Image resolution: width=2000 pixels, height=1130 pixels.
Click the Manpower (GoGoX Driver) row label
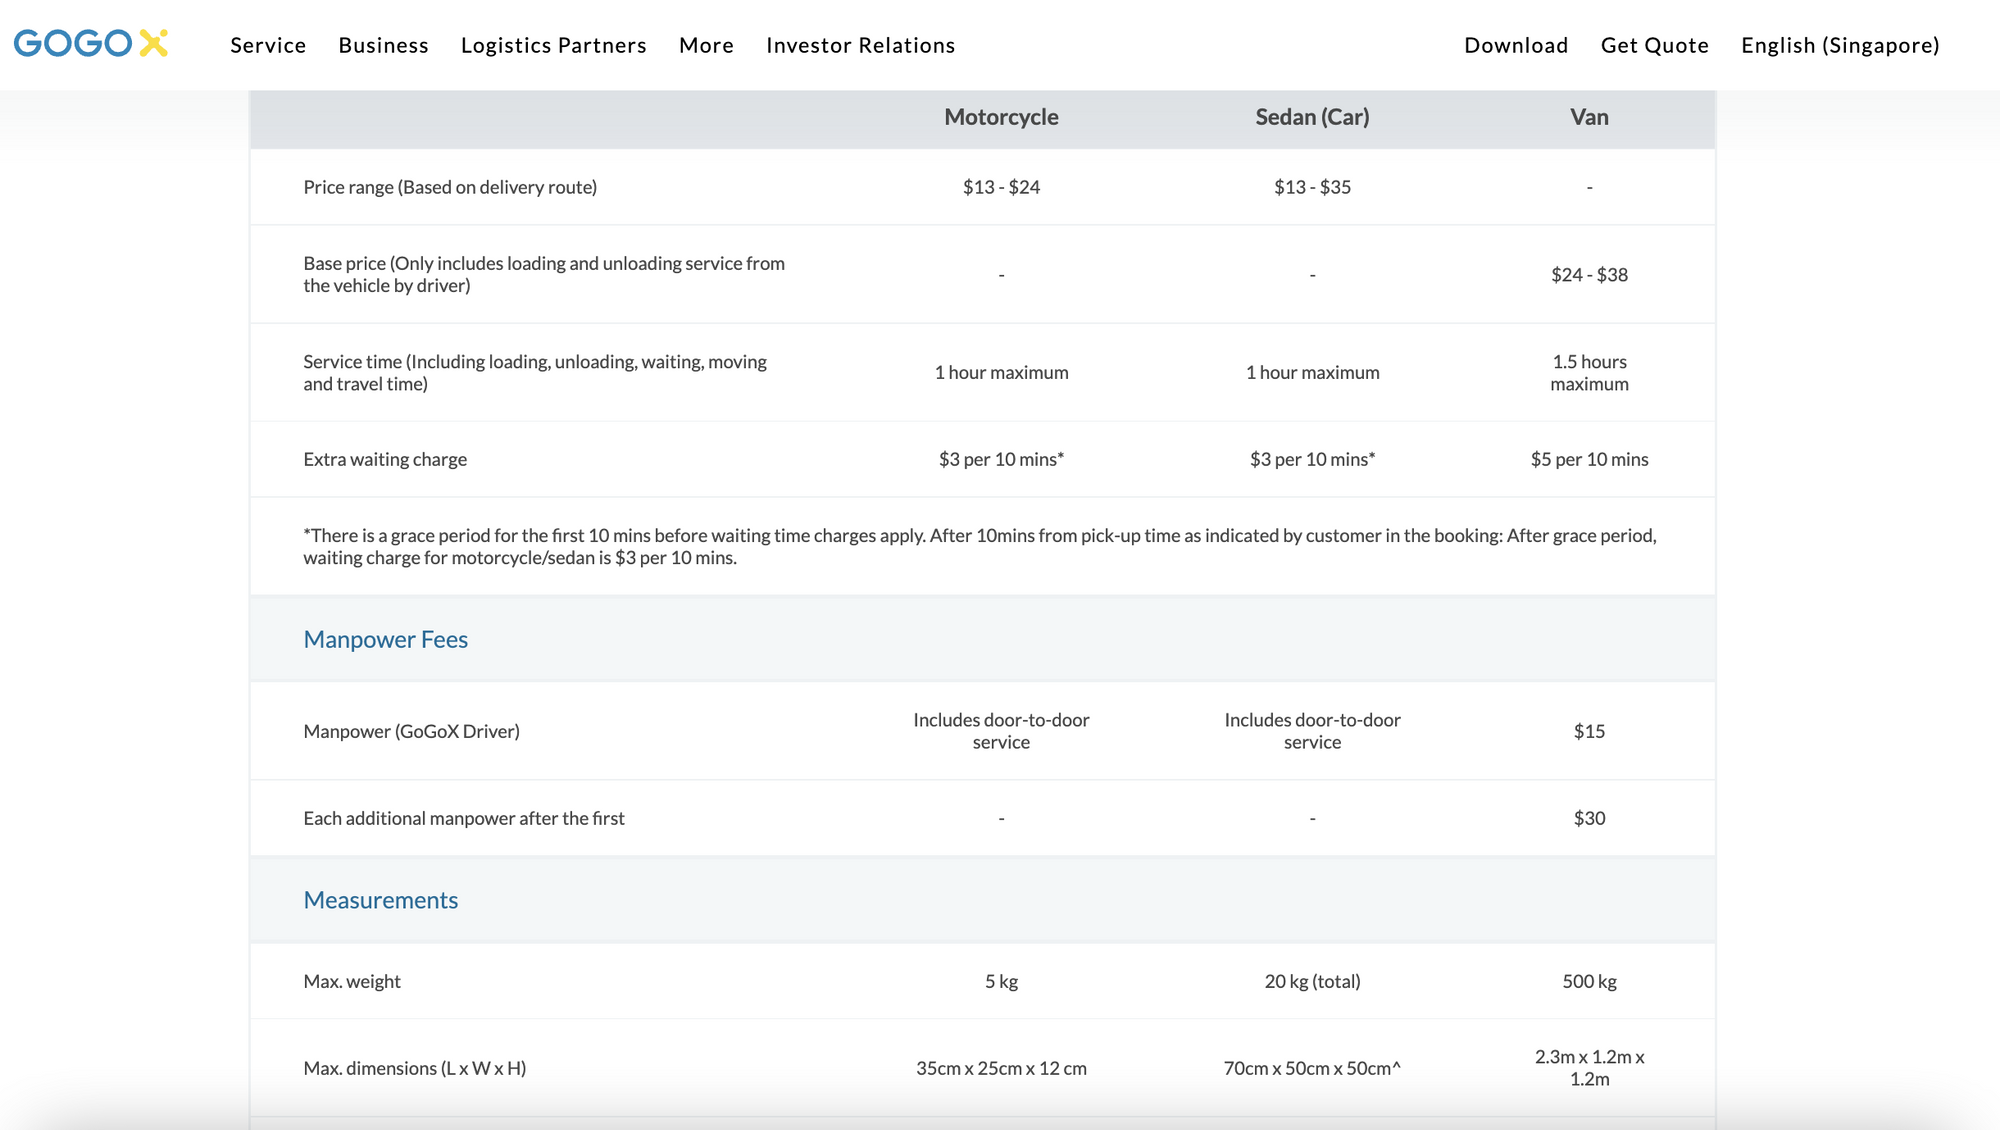[x=411, y=731]
